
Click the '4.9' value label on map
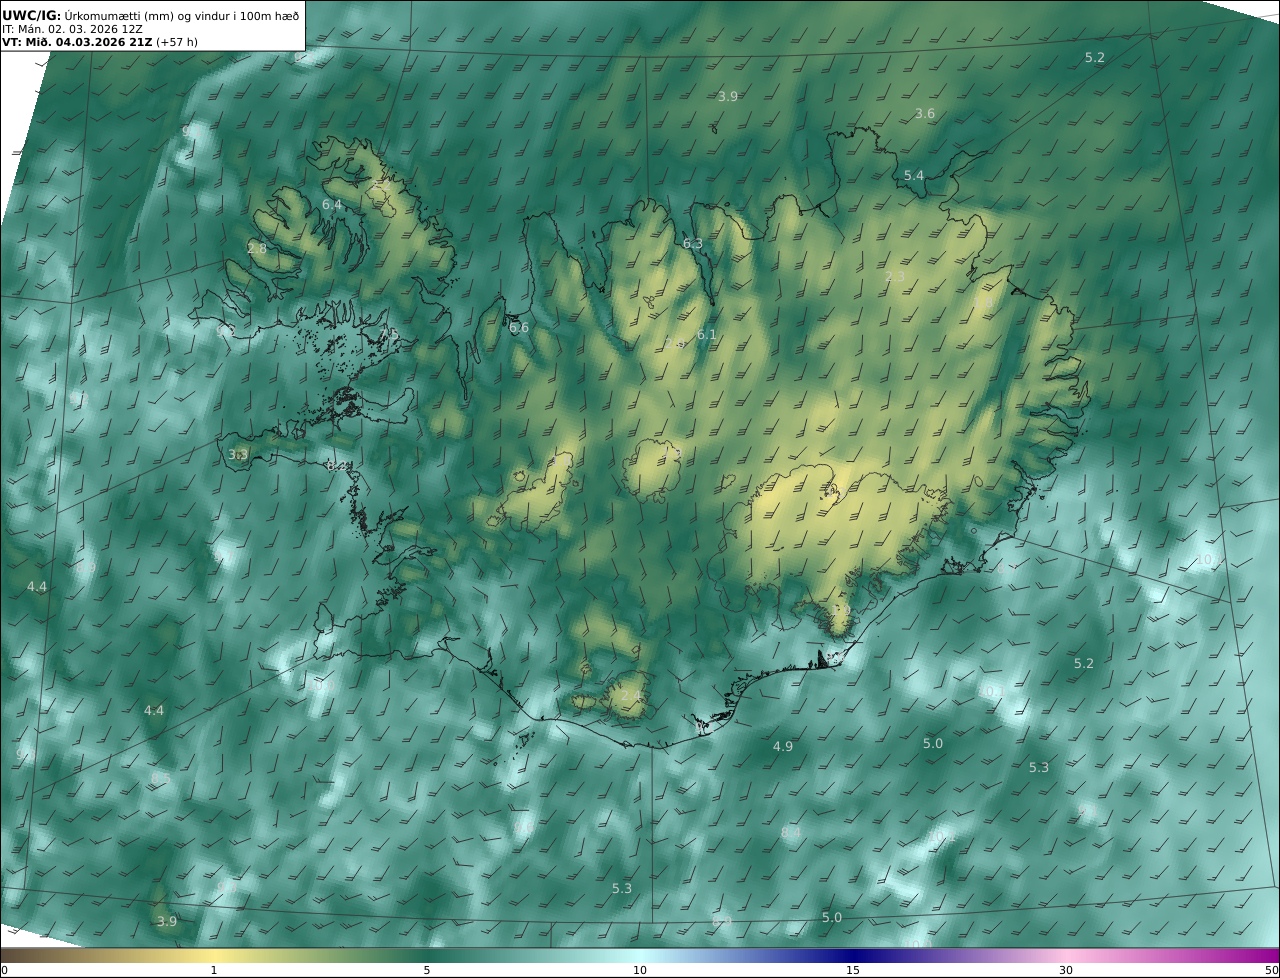point(783,747)
